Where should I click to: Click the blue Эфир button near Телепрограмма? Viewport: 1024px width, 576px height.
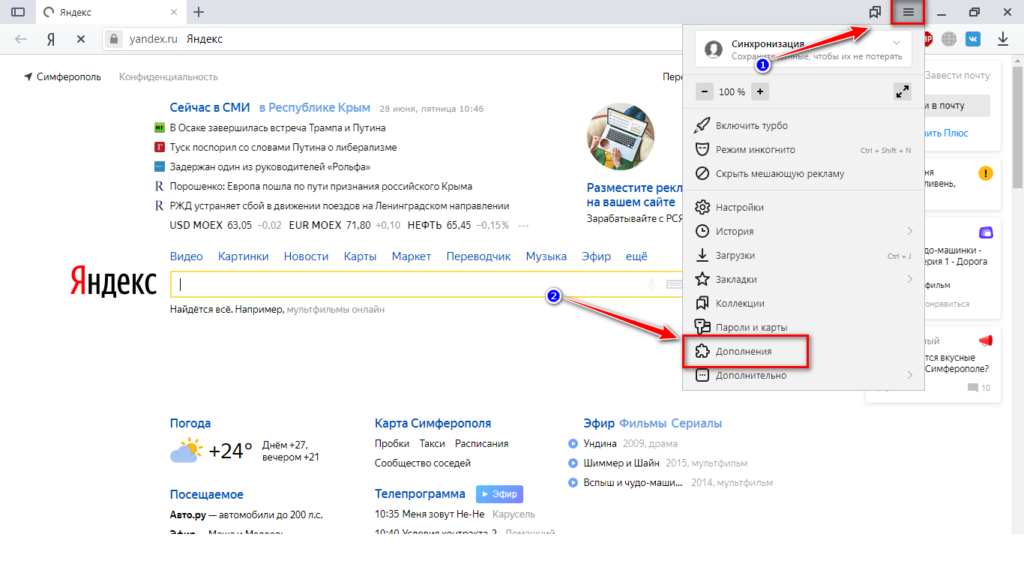pyautogui.click(x=500, y=494)
